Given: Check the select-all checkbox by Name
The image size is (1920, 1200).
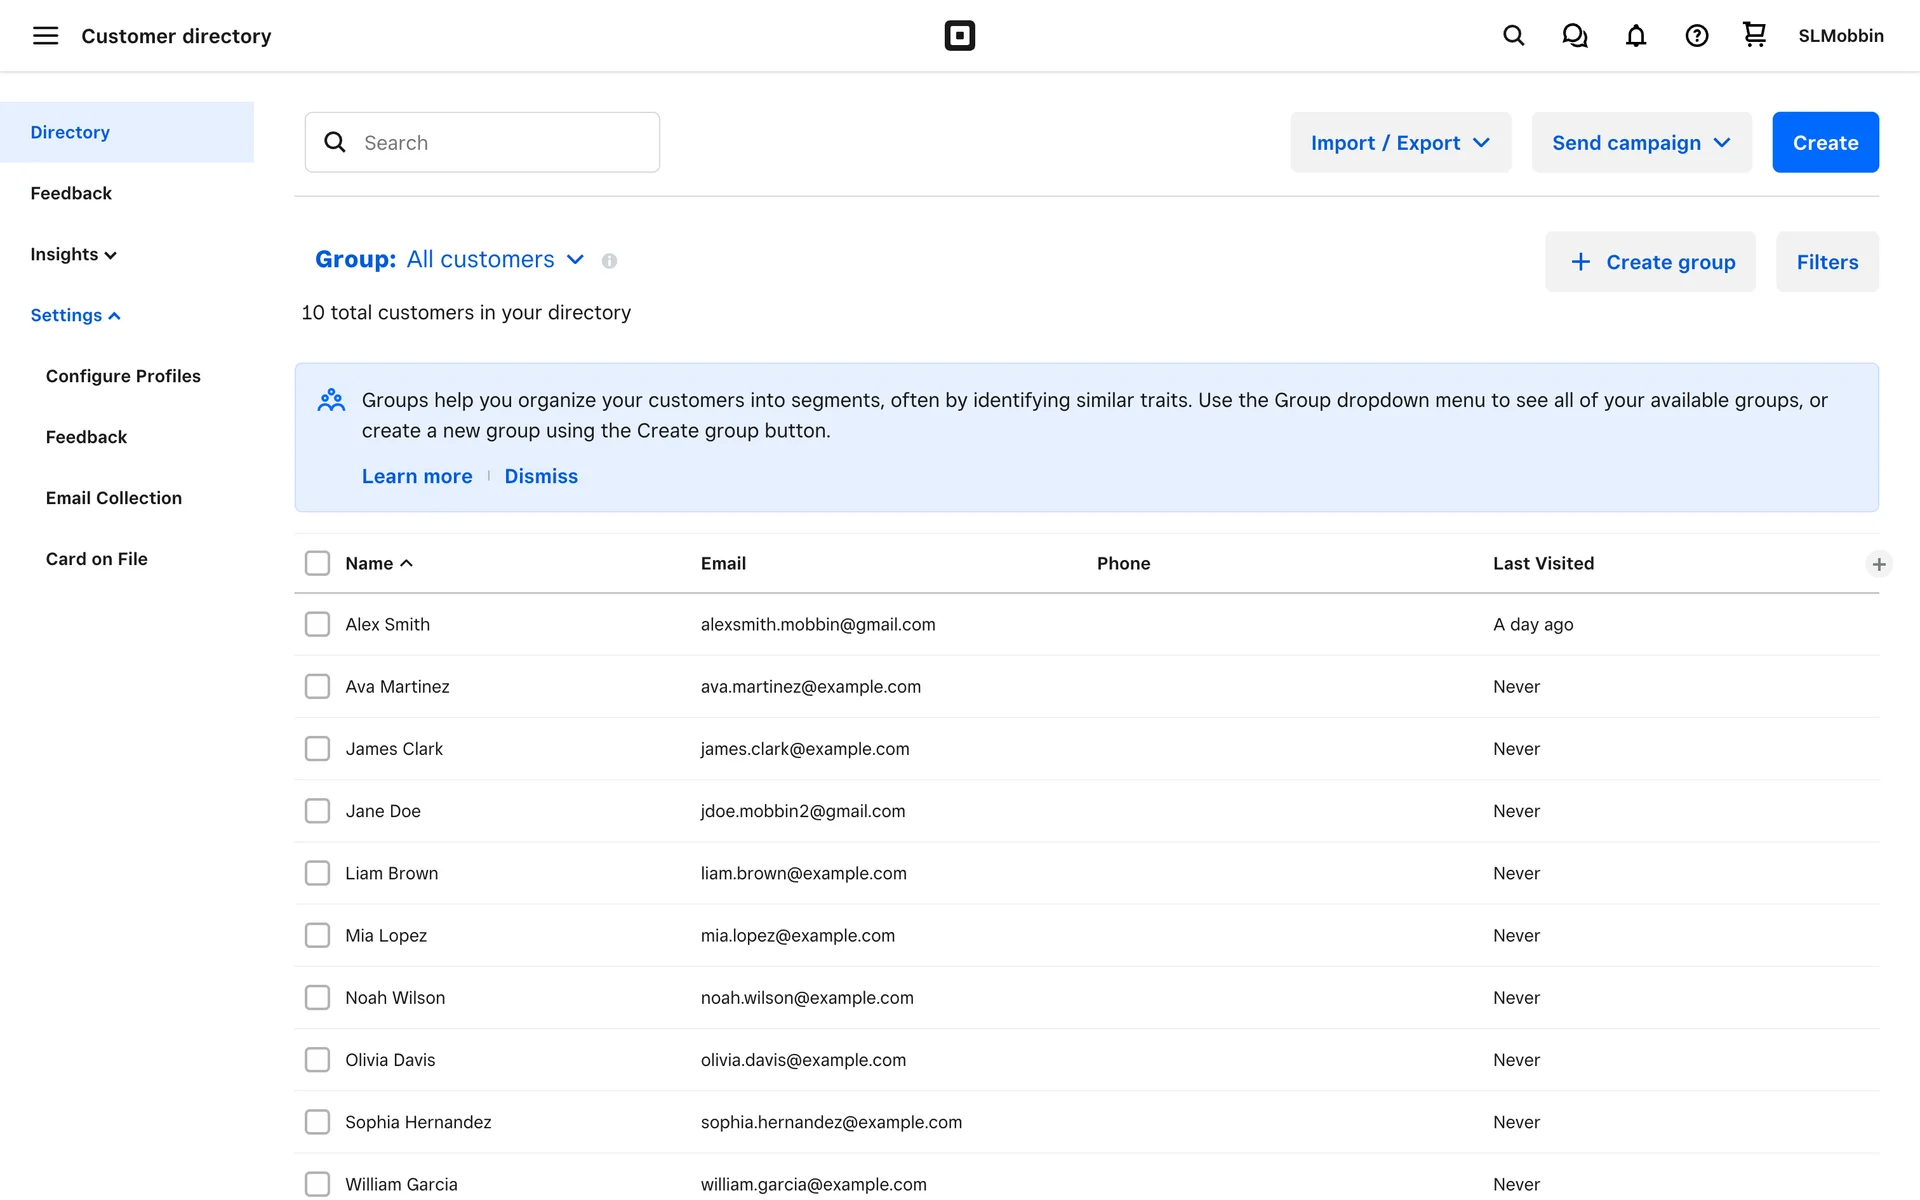Looking at the screenshot, I should (x=317, y=563).
